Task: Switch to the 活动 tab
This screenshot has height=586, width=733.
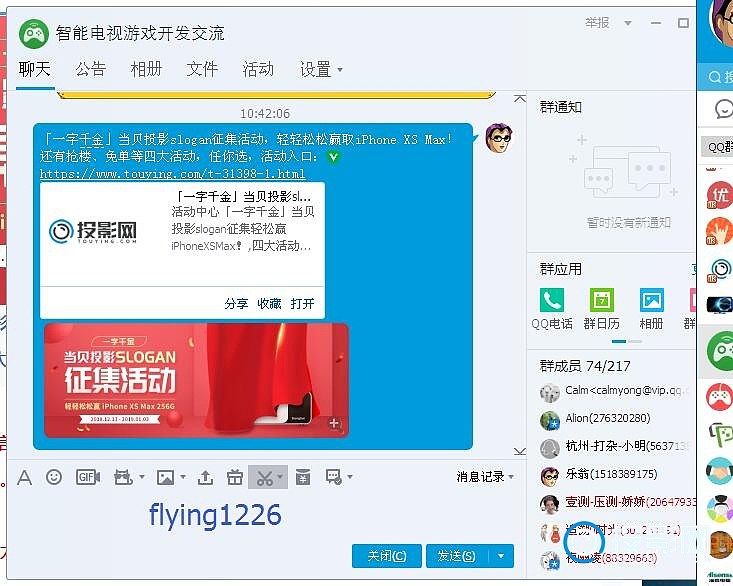Action: click(x=258, y=69)
